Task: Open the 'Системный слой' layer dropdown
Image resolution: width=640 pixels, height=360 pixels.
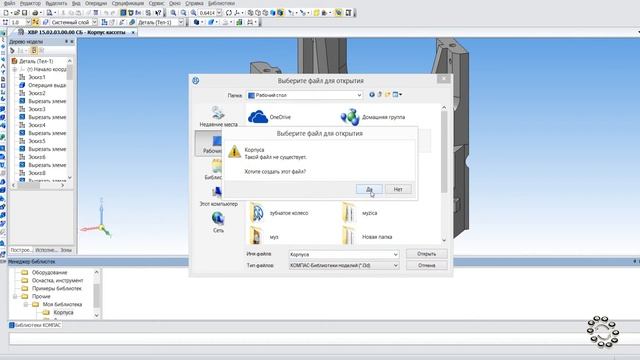Action: tap(94, 22)
